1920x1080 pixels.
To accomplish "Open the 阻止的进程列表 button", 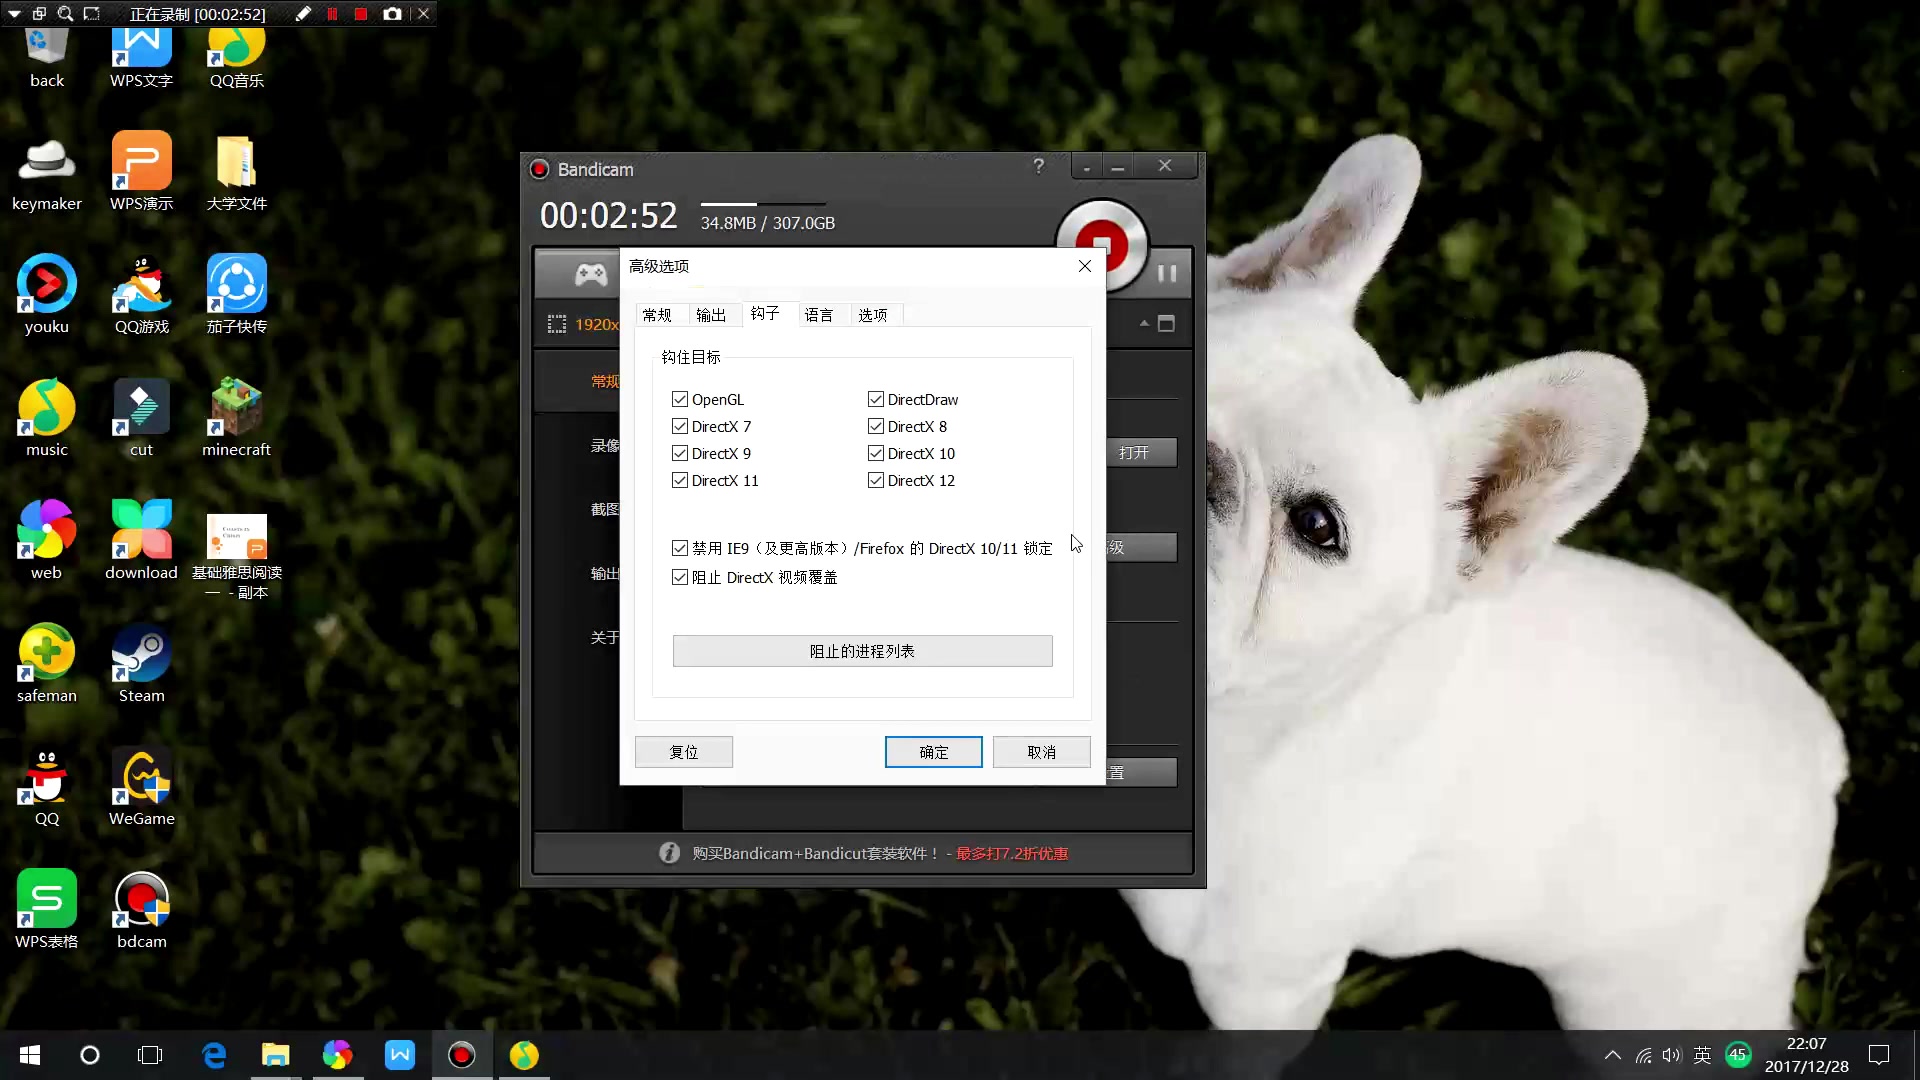I will (862, 651).
